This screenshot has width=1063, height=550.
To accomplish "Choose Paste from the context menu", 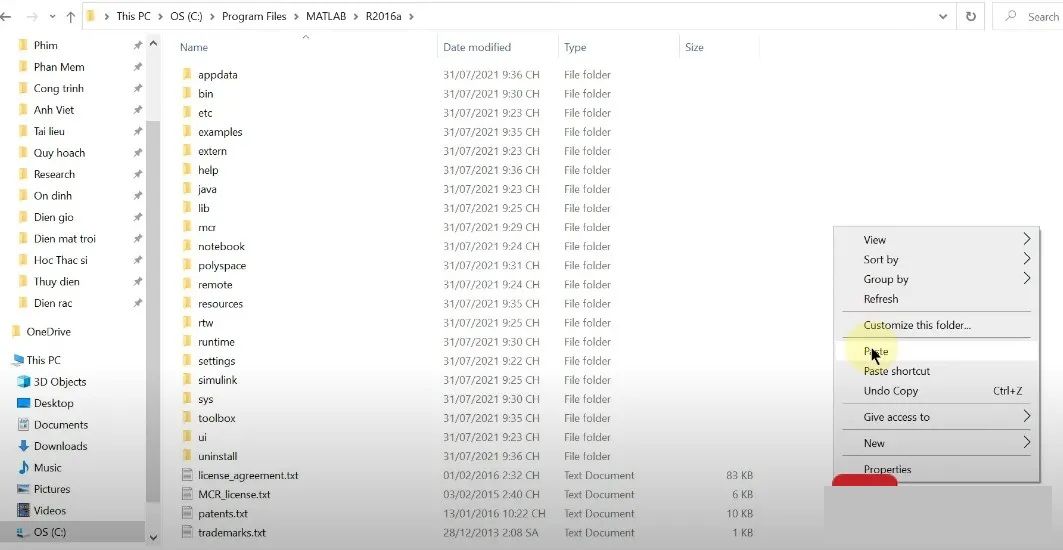I will tap(936, 351).
